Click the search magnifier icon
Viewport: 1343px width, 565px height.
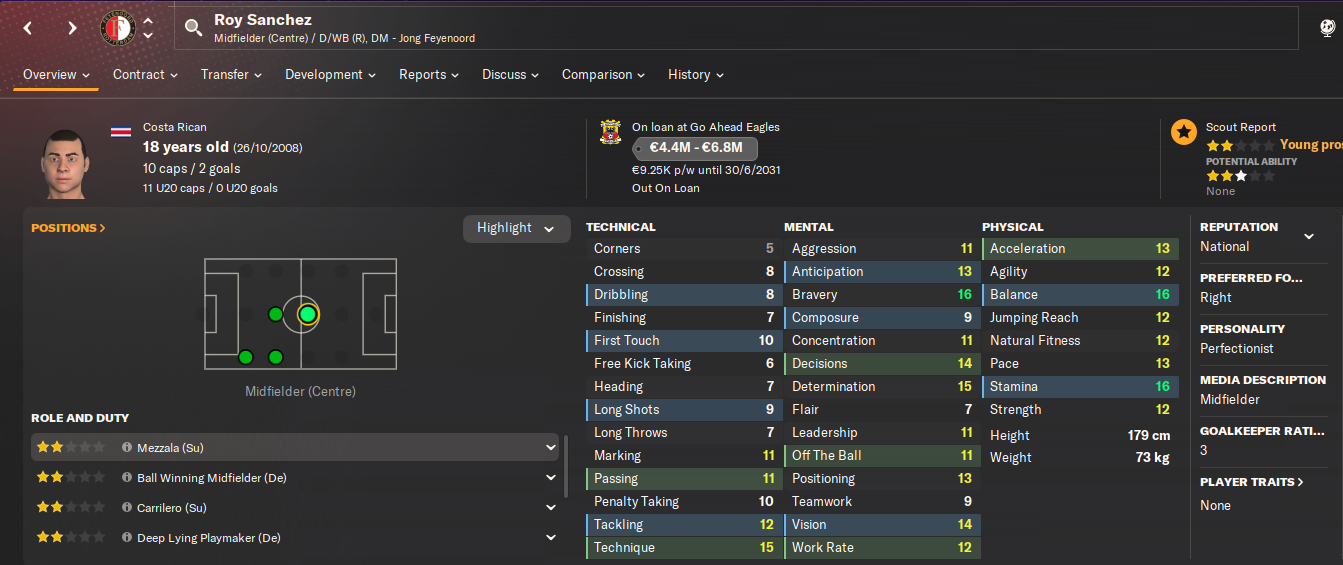pyautogui.click(x=195, y=28)
